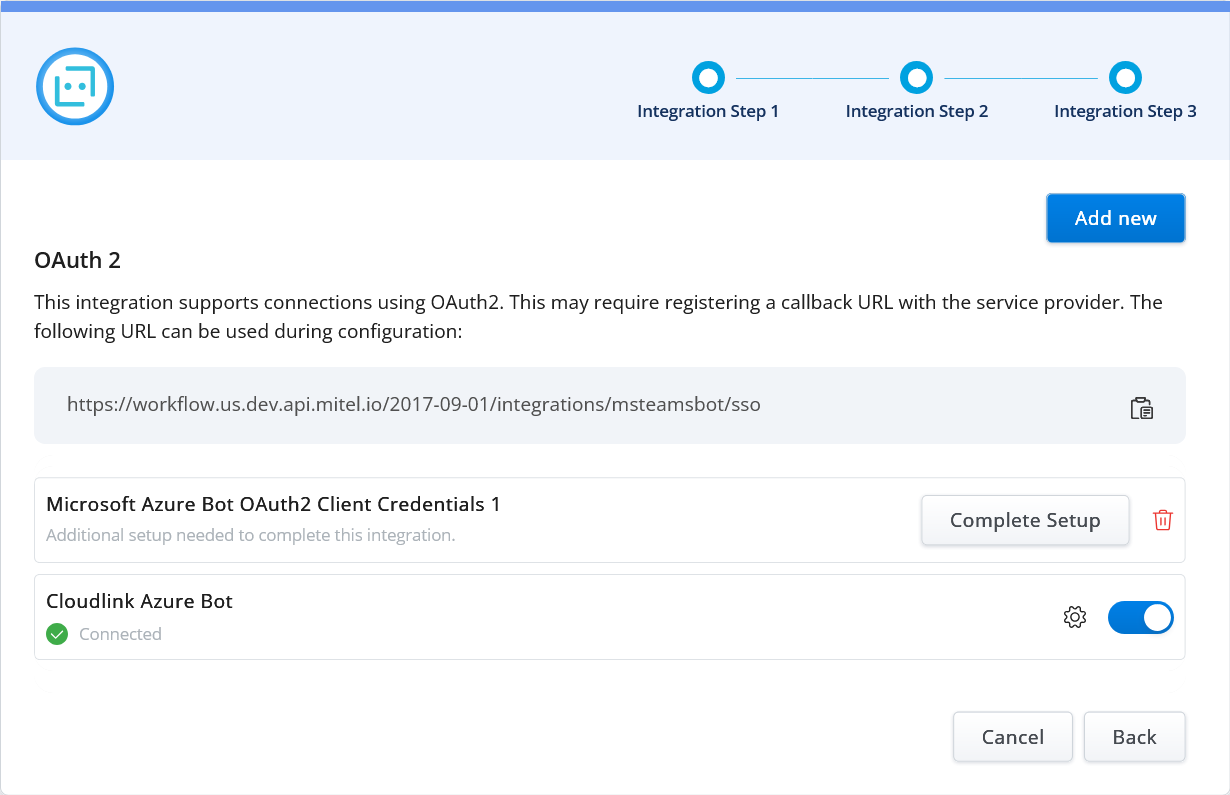Disable the Cloudlink Azure Bot toggle

point(1140,618)
